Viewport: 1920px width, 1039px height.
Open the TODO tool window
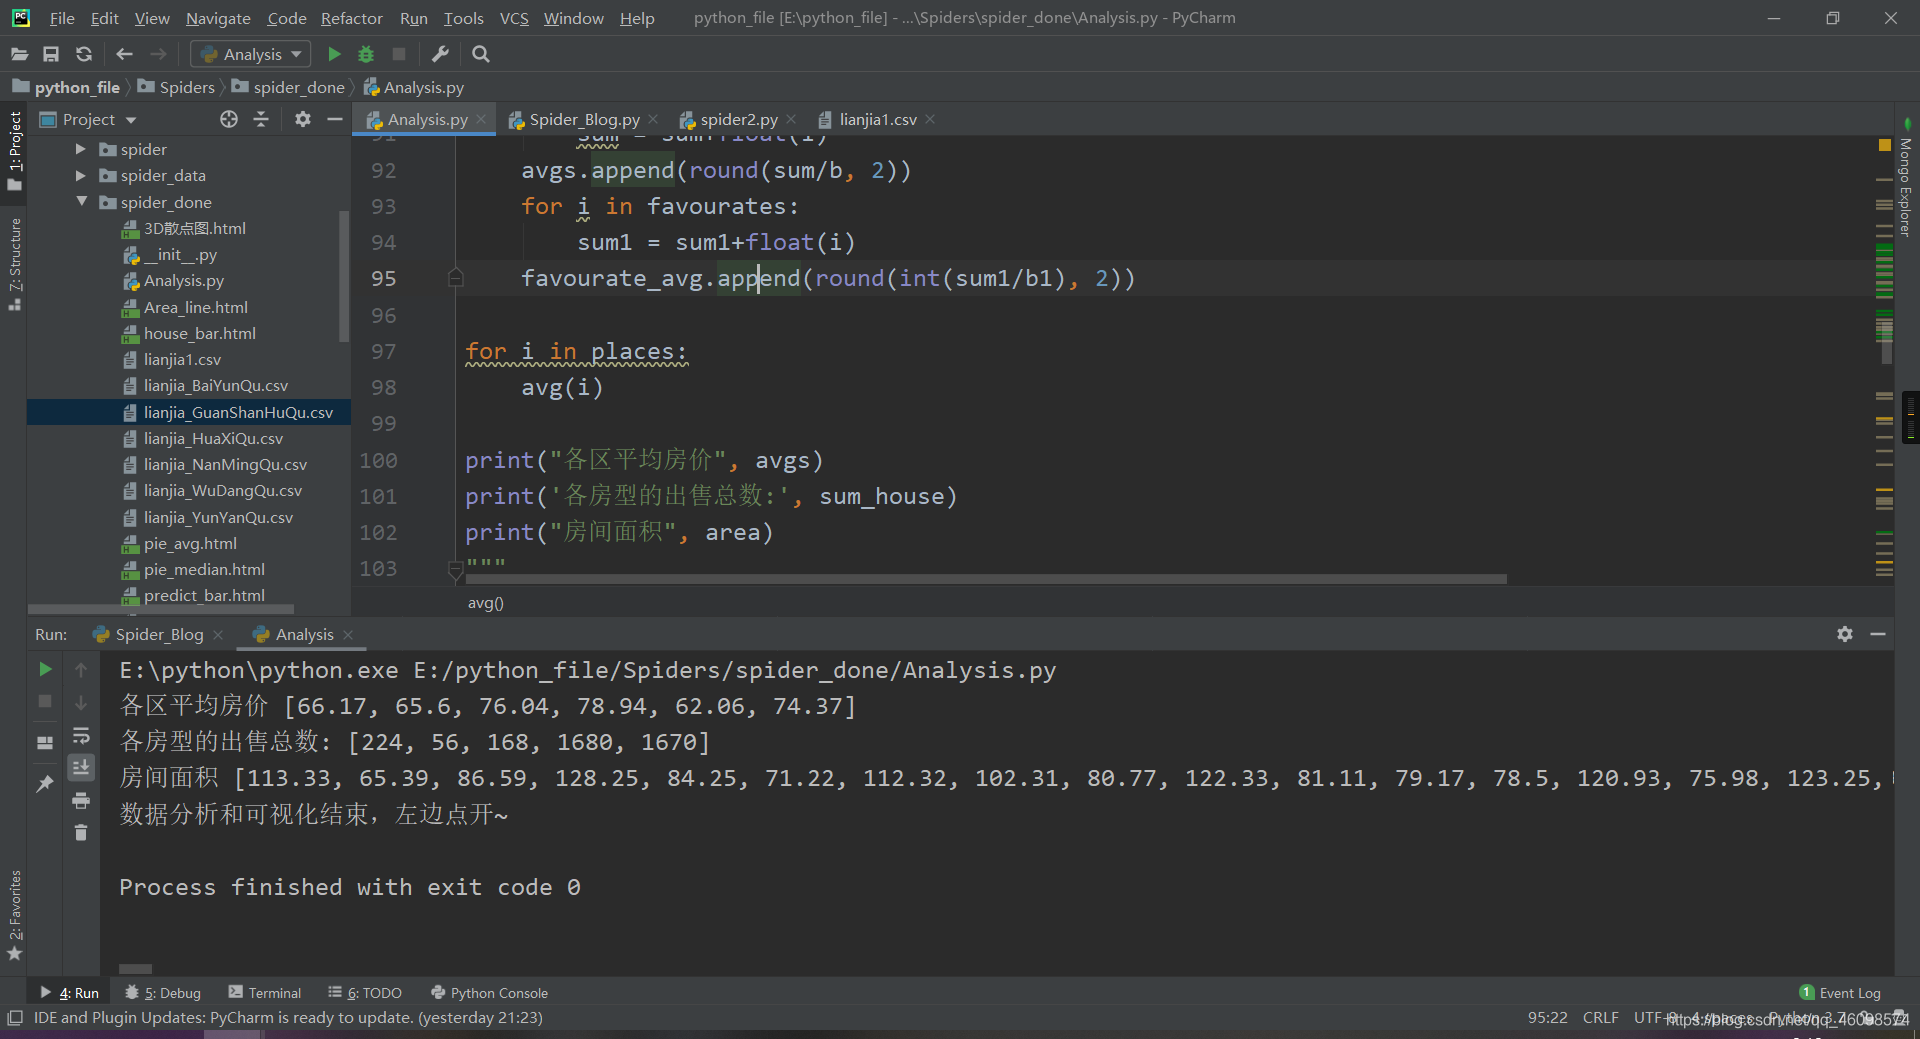tap(365, 992)
